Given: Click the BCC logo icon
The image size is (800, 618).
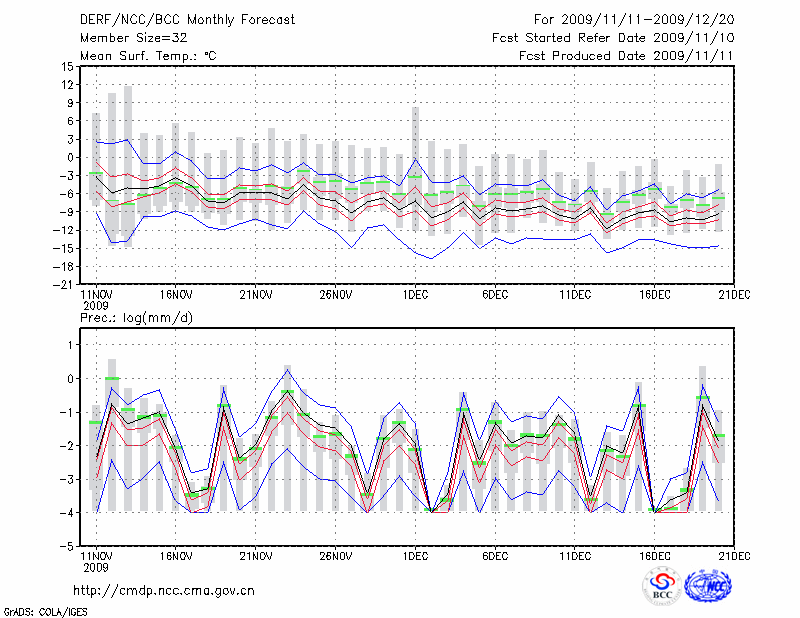Looking at the screenshot, I should pyautogui.click(x=662, y=587).
